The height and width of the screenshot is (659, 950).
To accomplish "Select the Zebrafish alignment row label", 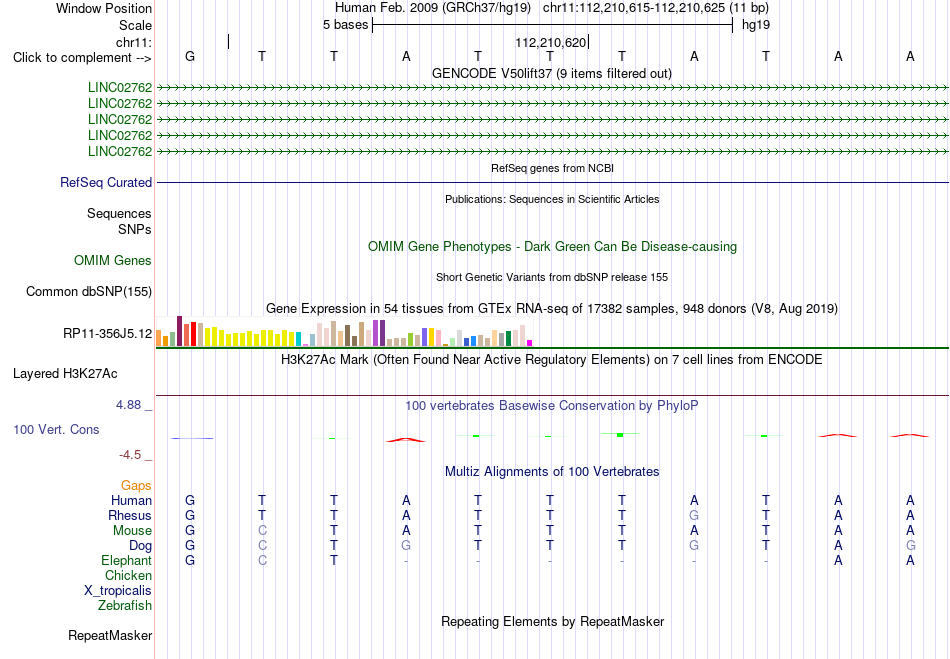I will tap(125, 606).
